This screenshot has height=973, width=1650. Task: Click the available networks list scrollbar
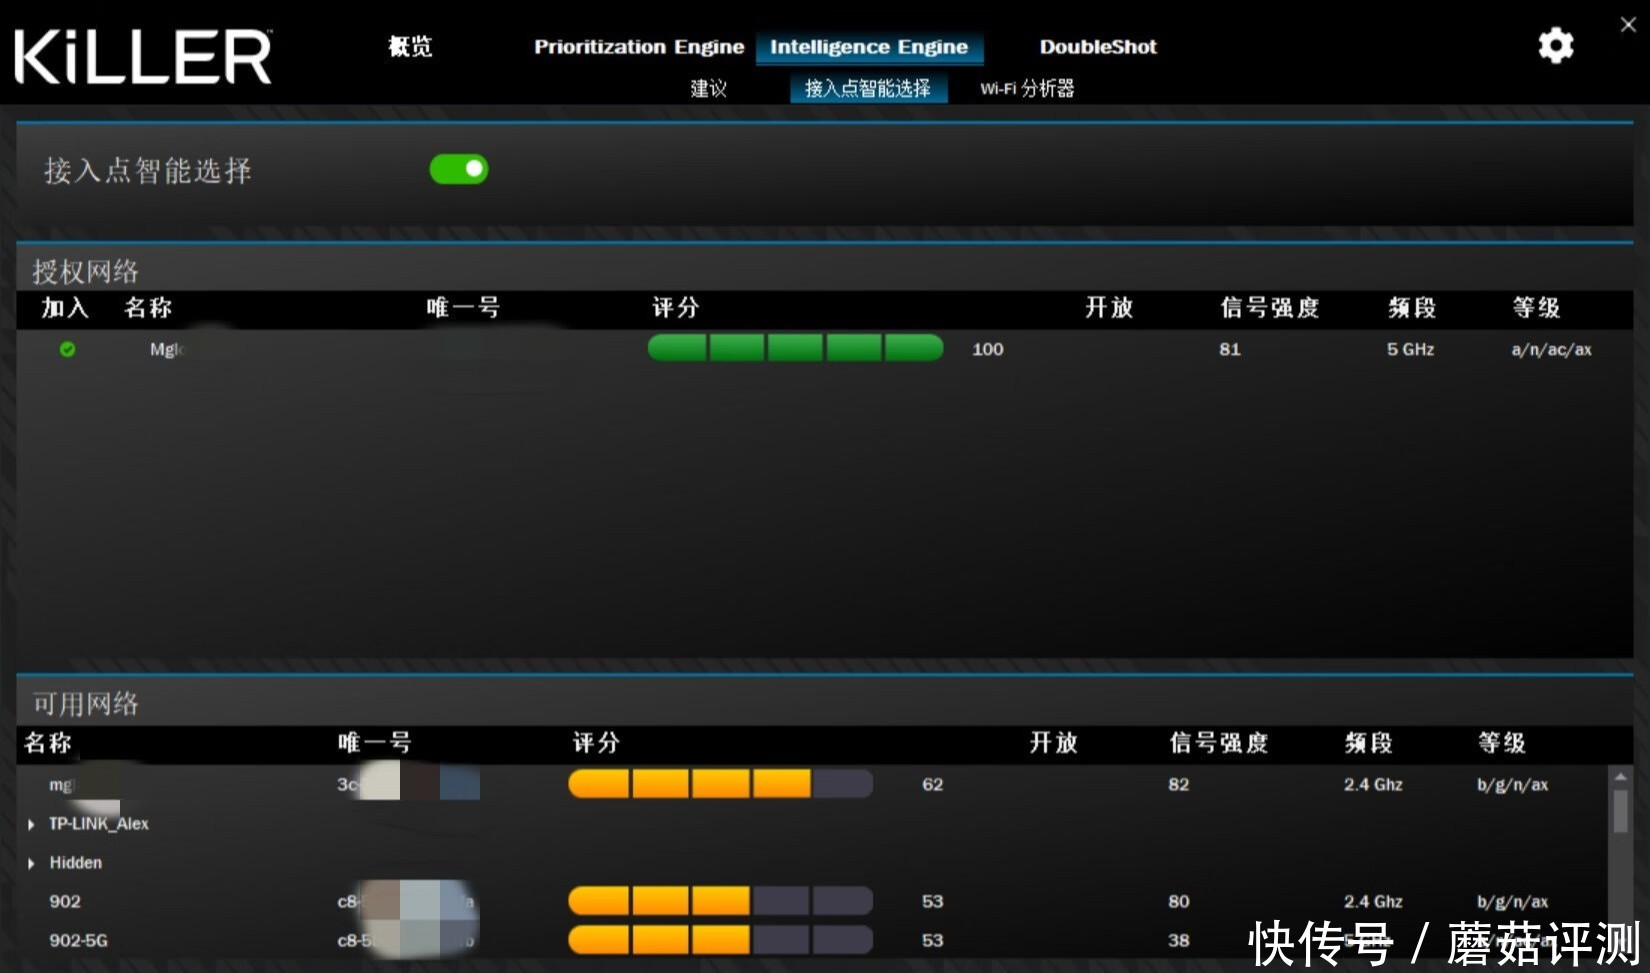click(x=1620, y=810)
